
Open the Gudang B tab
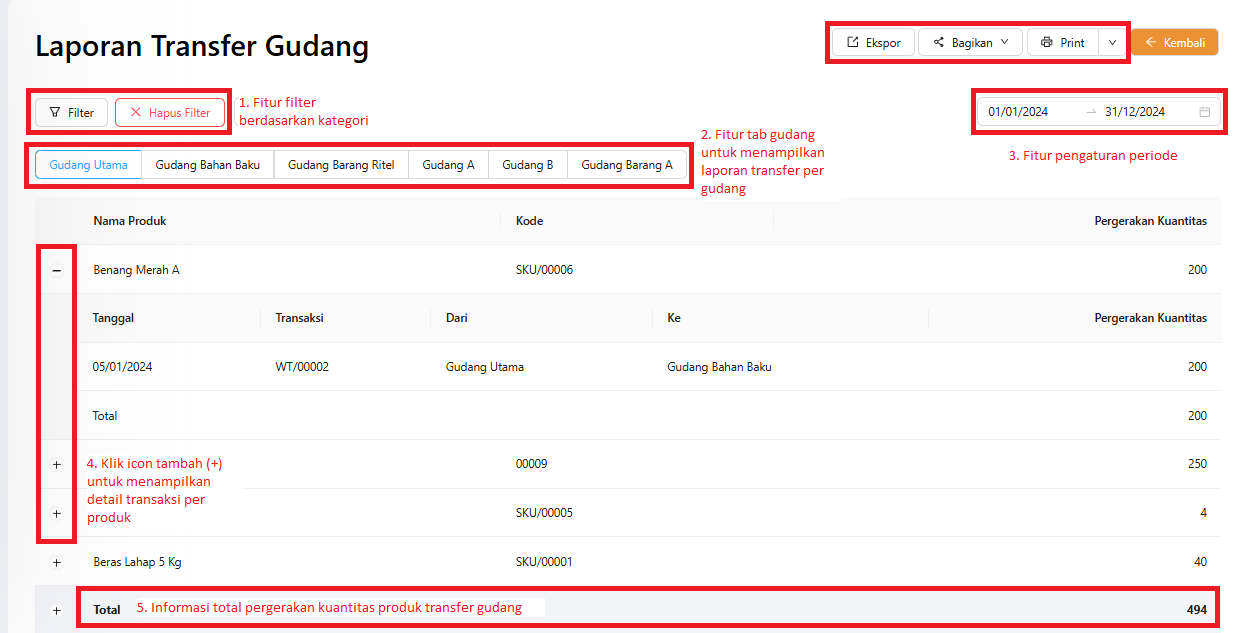pos(527,165)
